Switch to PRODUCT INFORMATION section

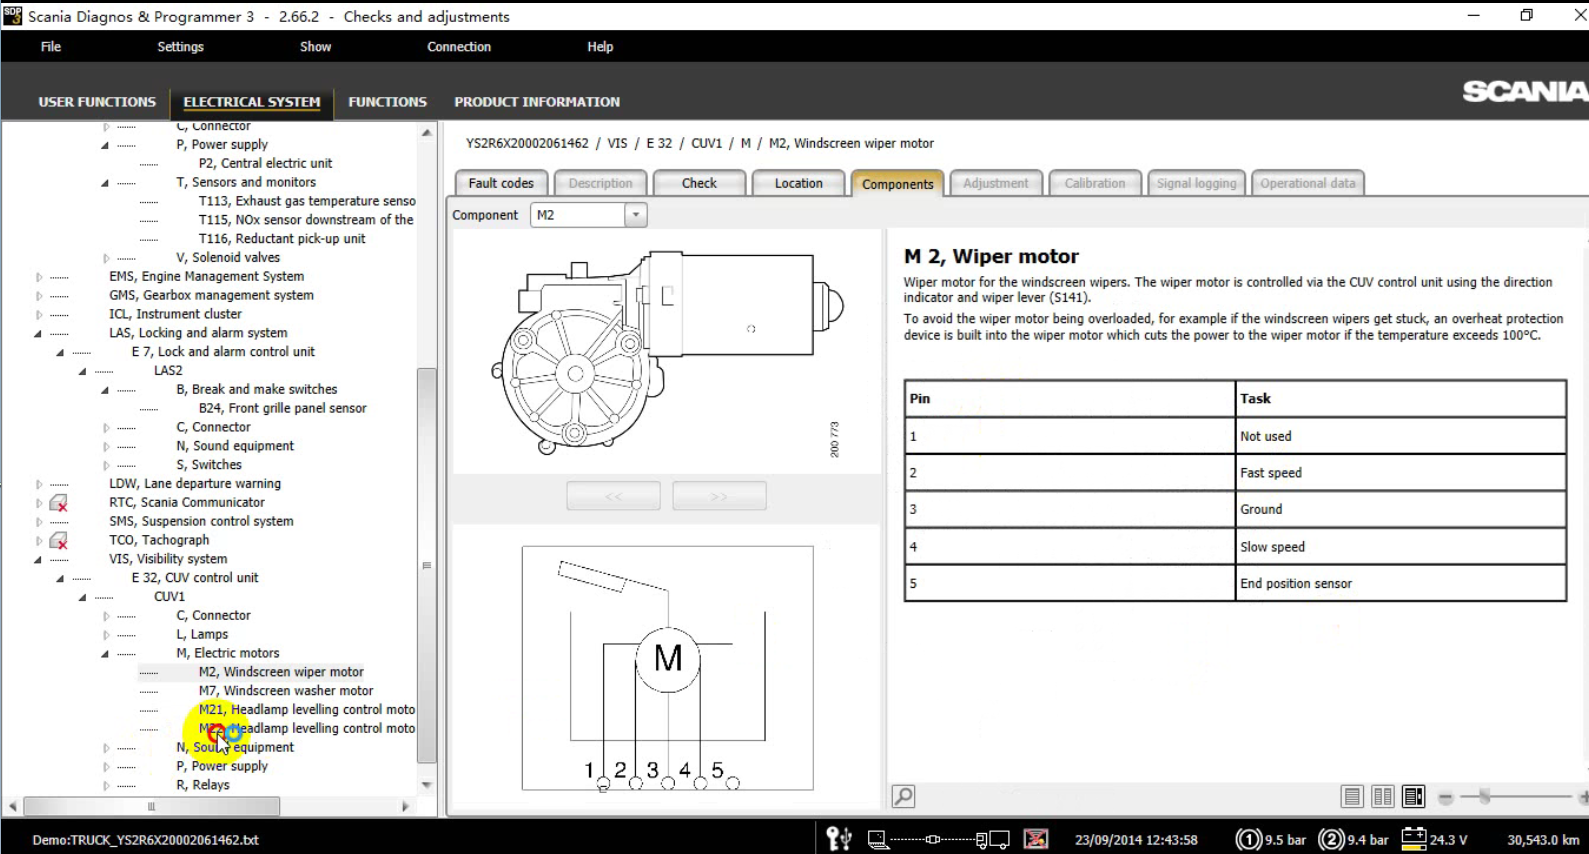[537, 102]
